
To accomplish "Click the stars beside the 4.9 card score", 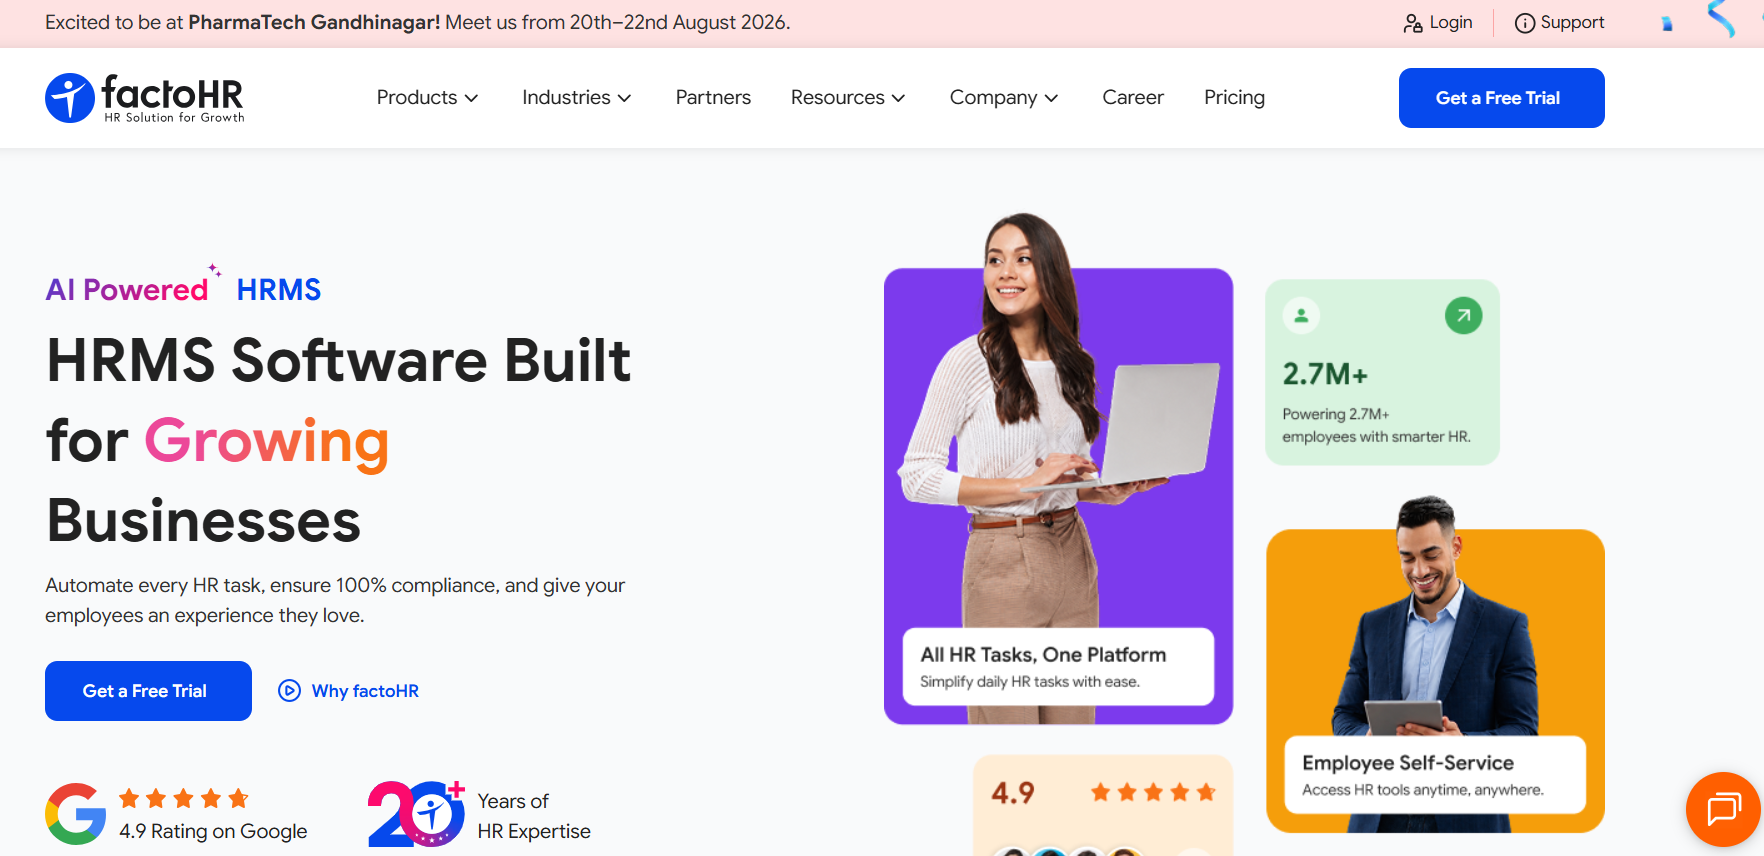I will coord(1153,793).
